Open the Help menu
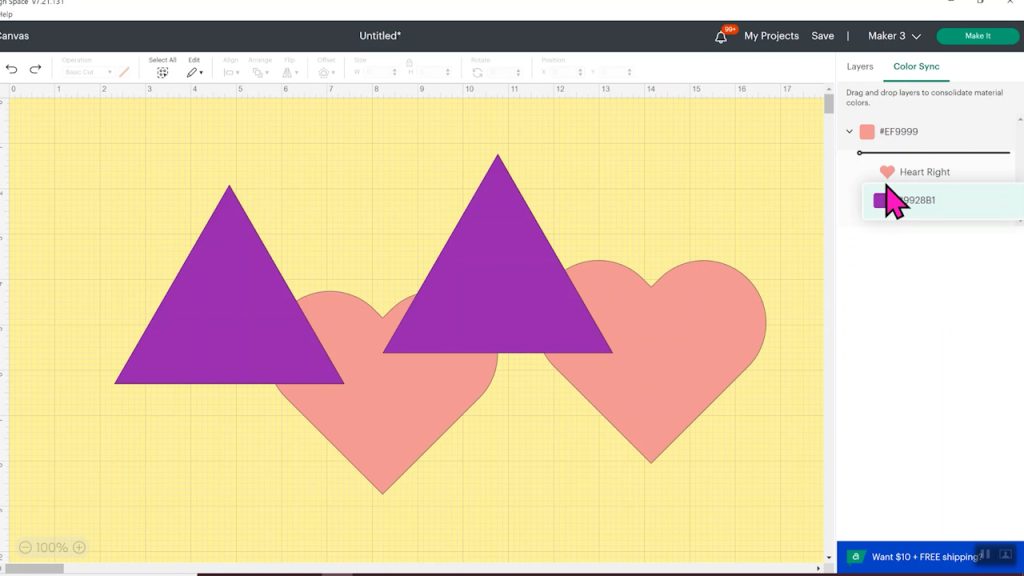Screen dimensions: 1024x576 pos(6,14)
